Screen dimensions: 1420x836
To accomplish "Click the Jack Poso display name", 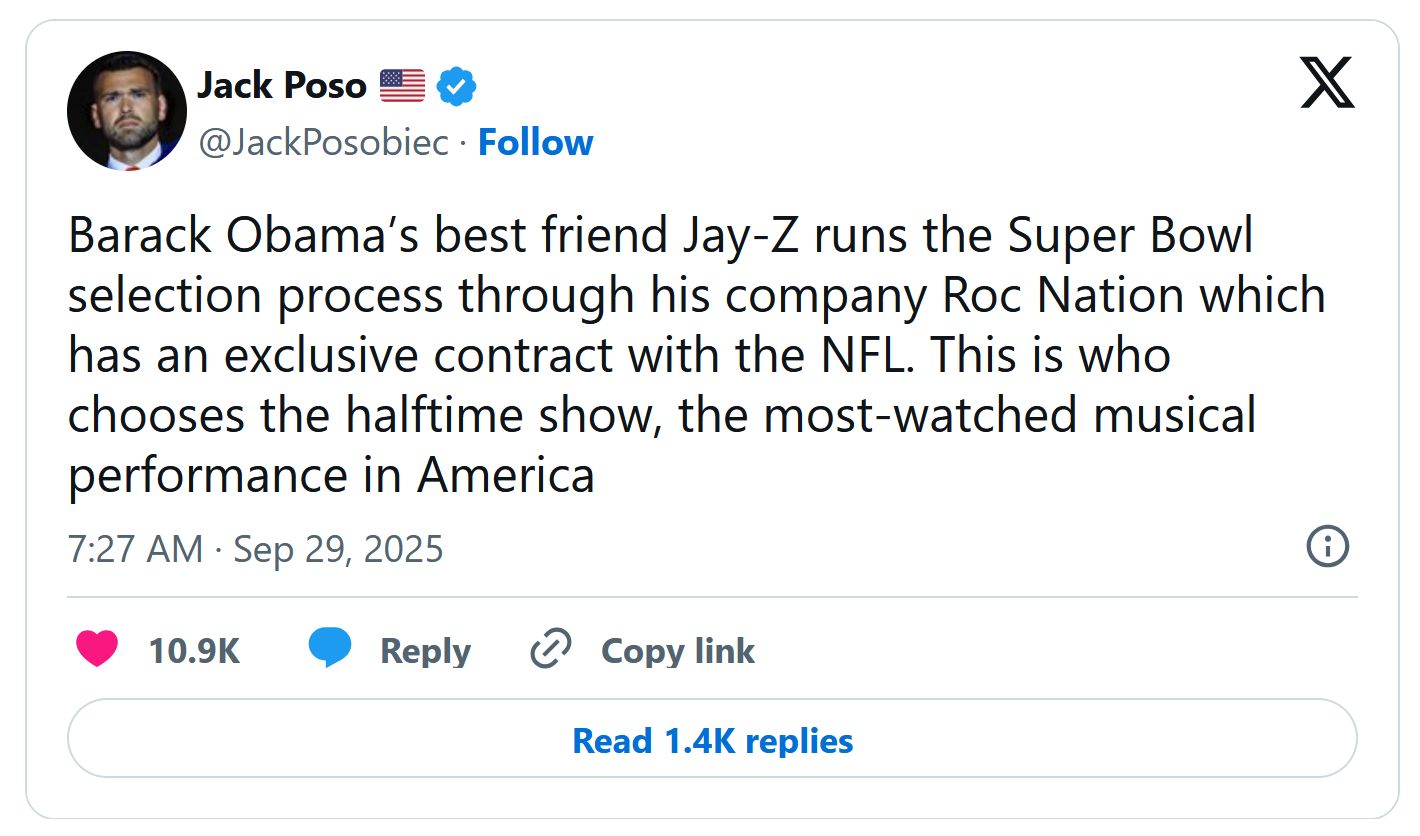I will 282,86.
